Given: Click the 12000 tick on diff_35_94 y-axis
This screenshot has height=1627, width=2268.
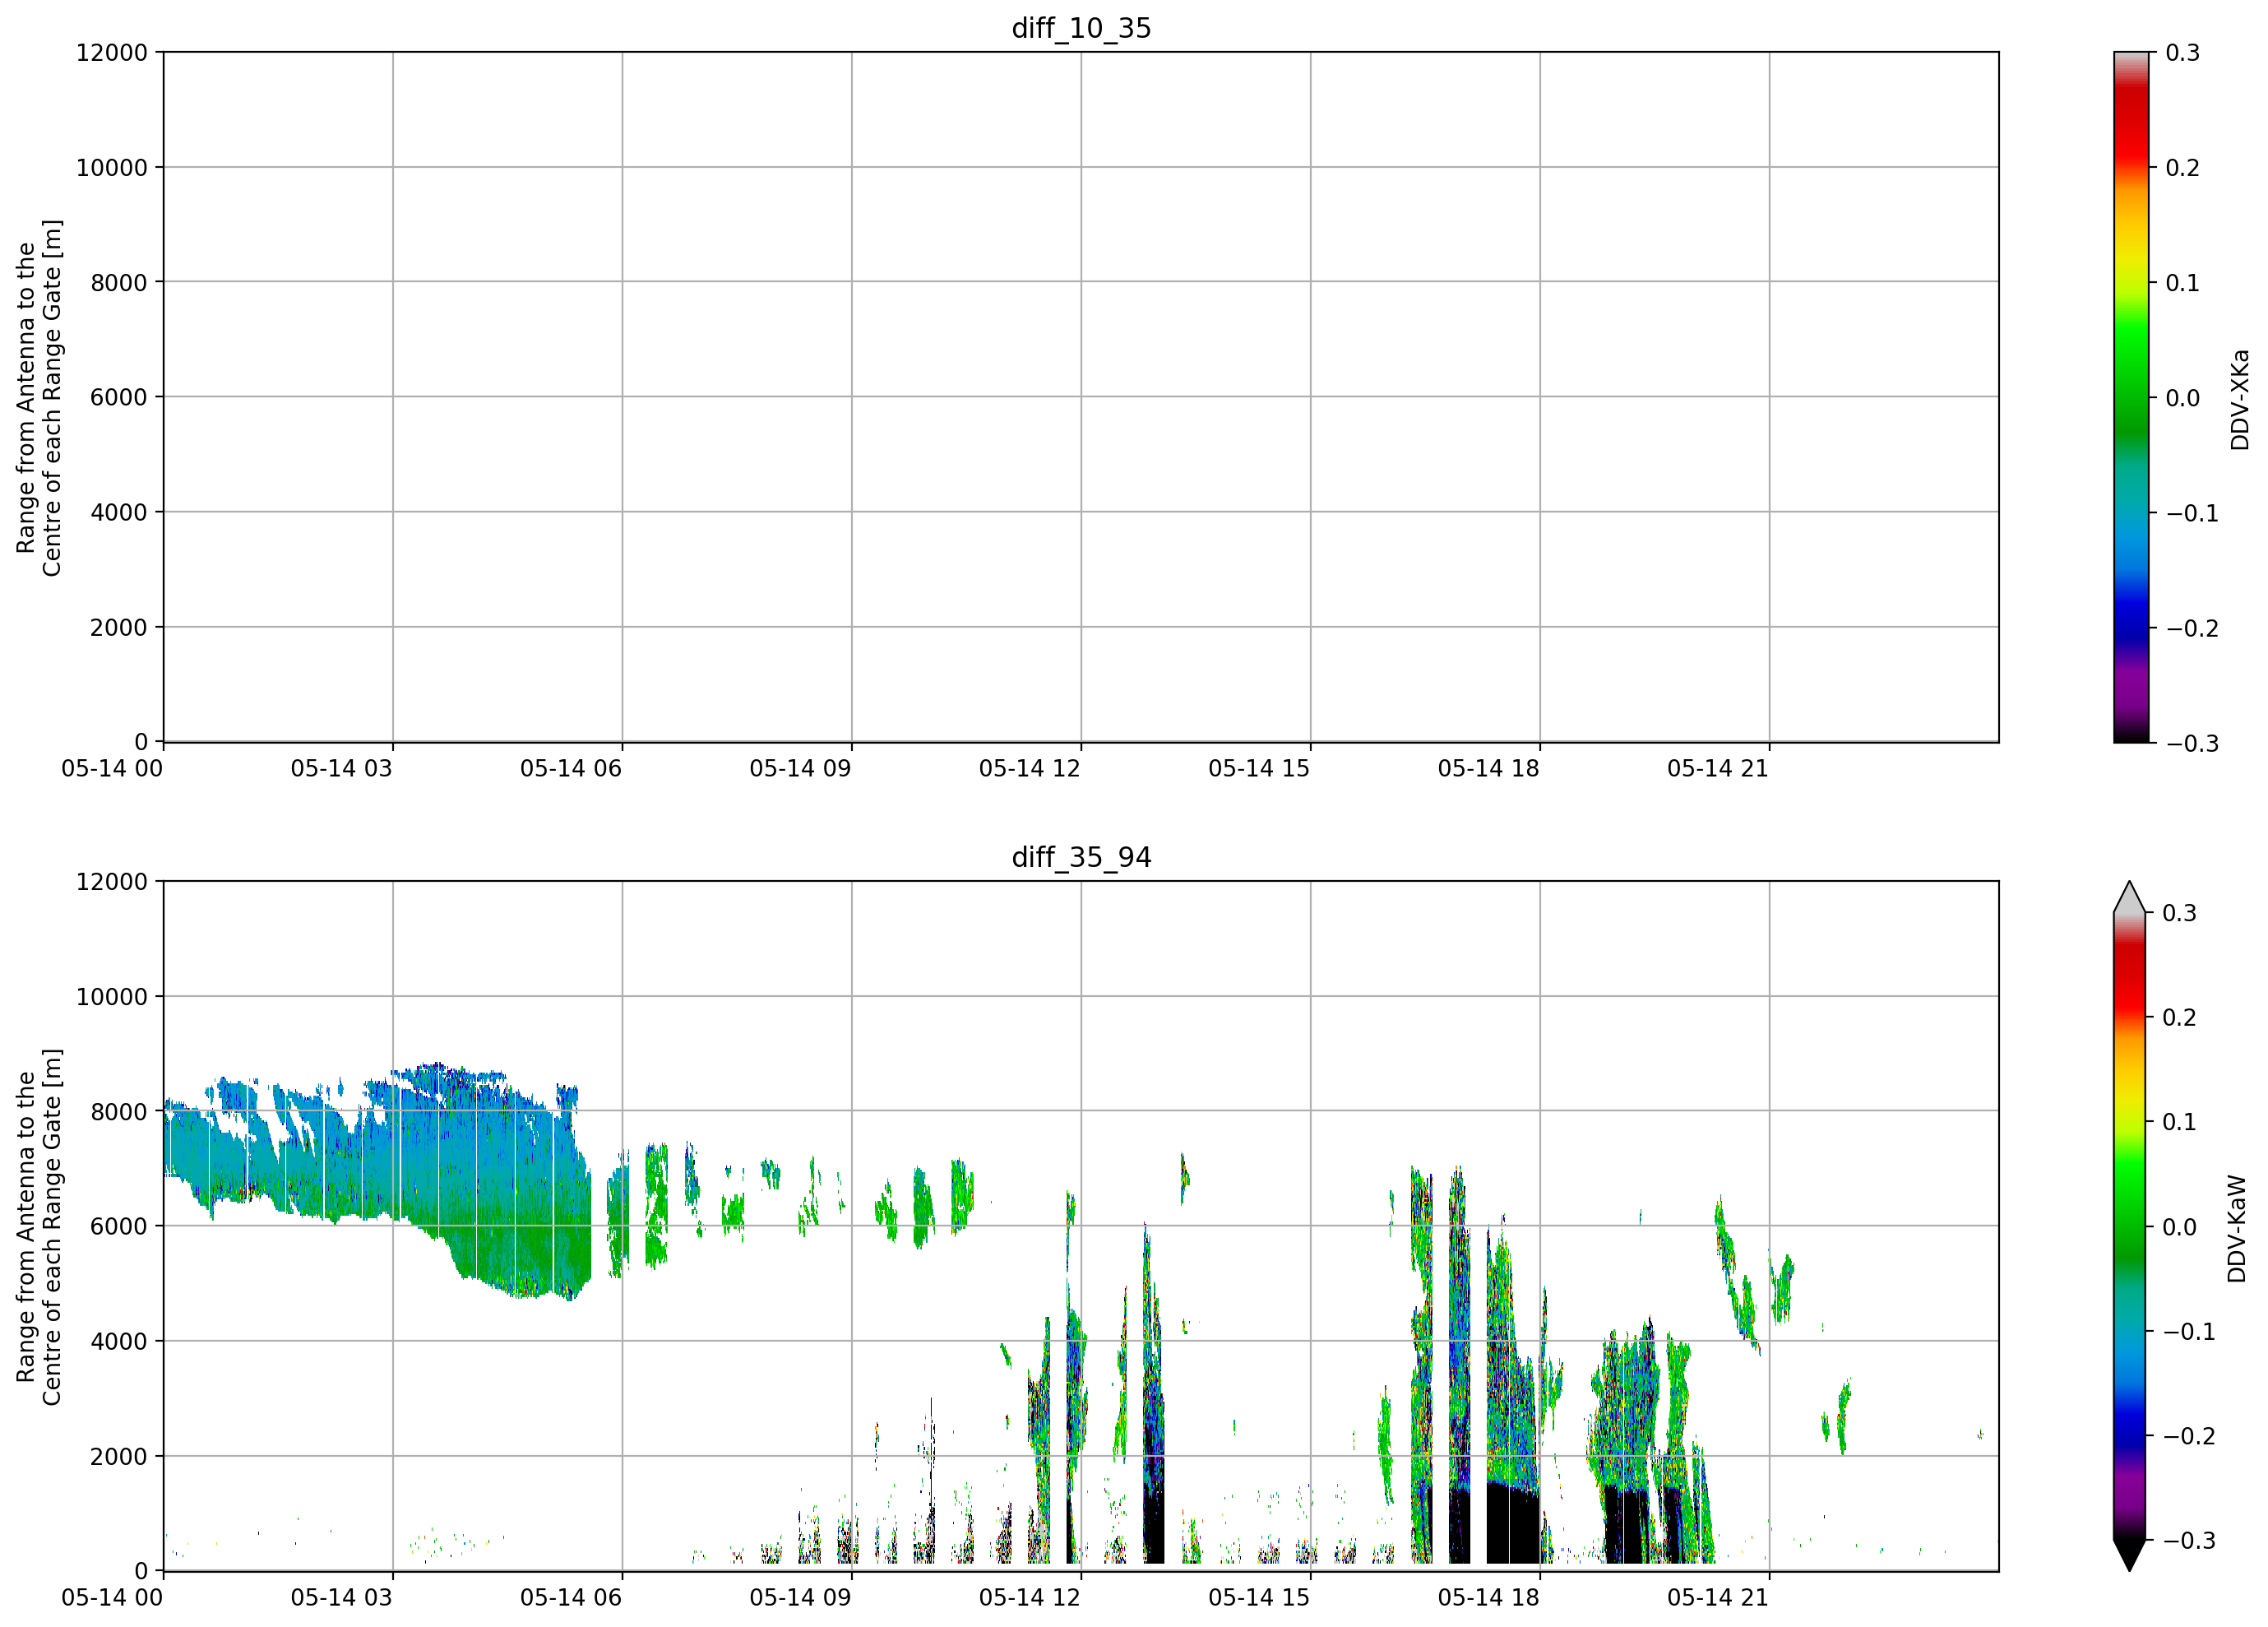Looking at the screenshot, I should click(x=112, y=881).
